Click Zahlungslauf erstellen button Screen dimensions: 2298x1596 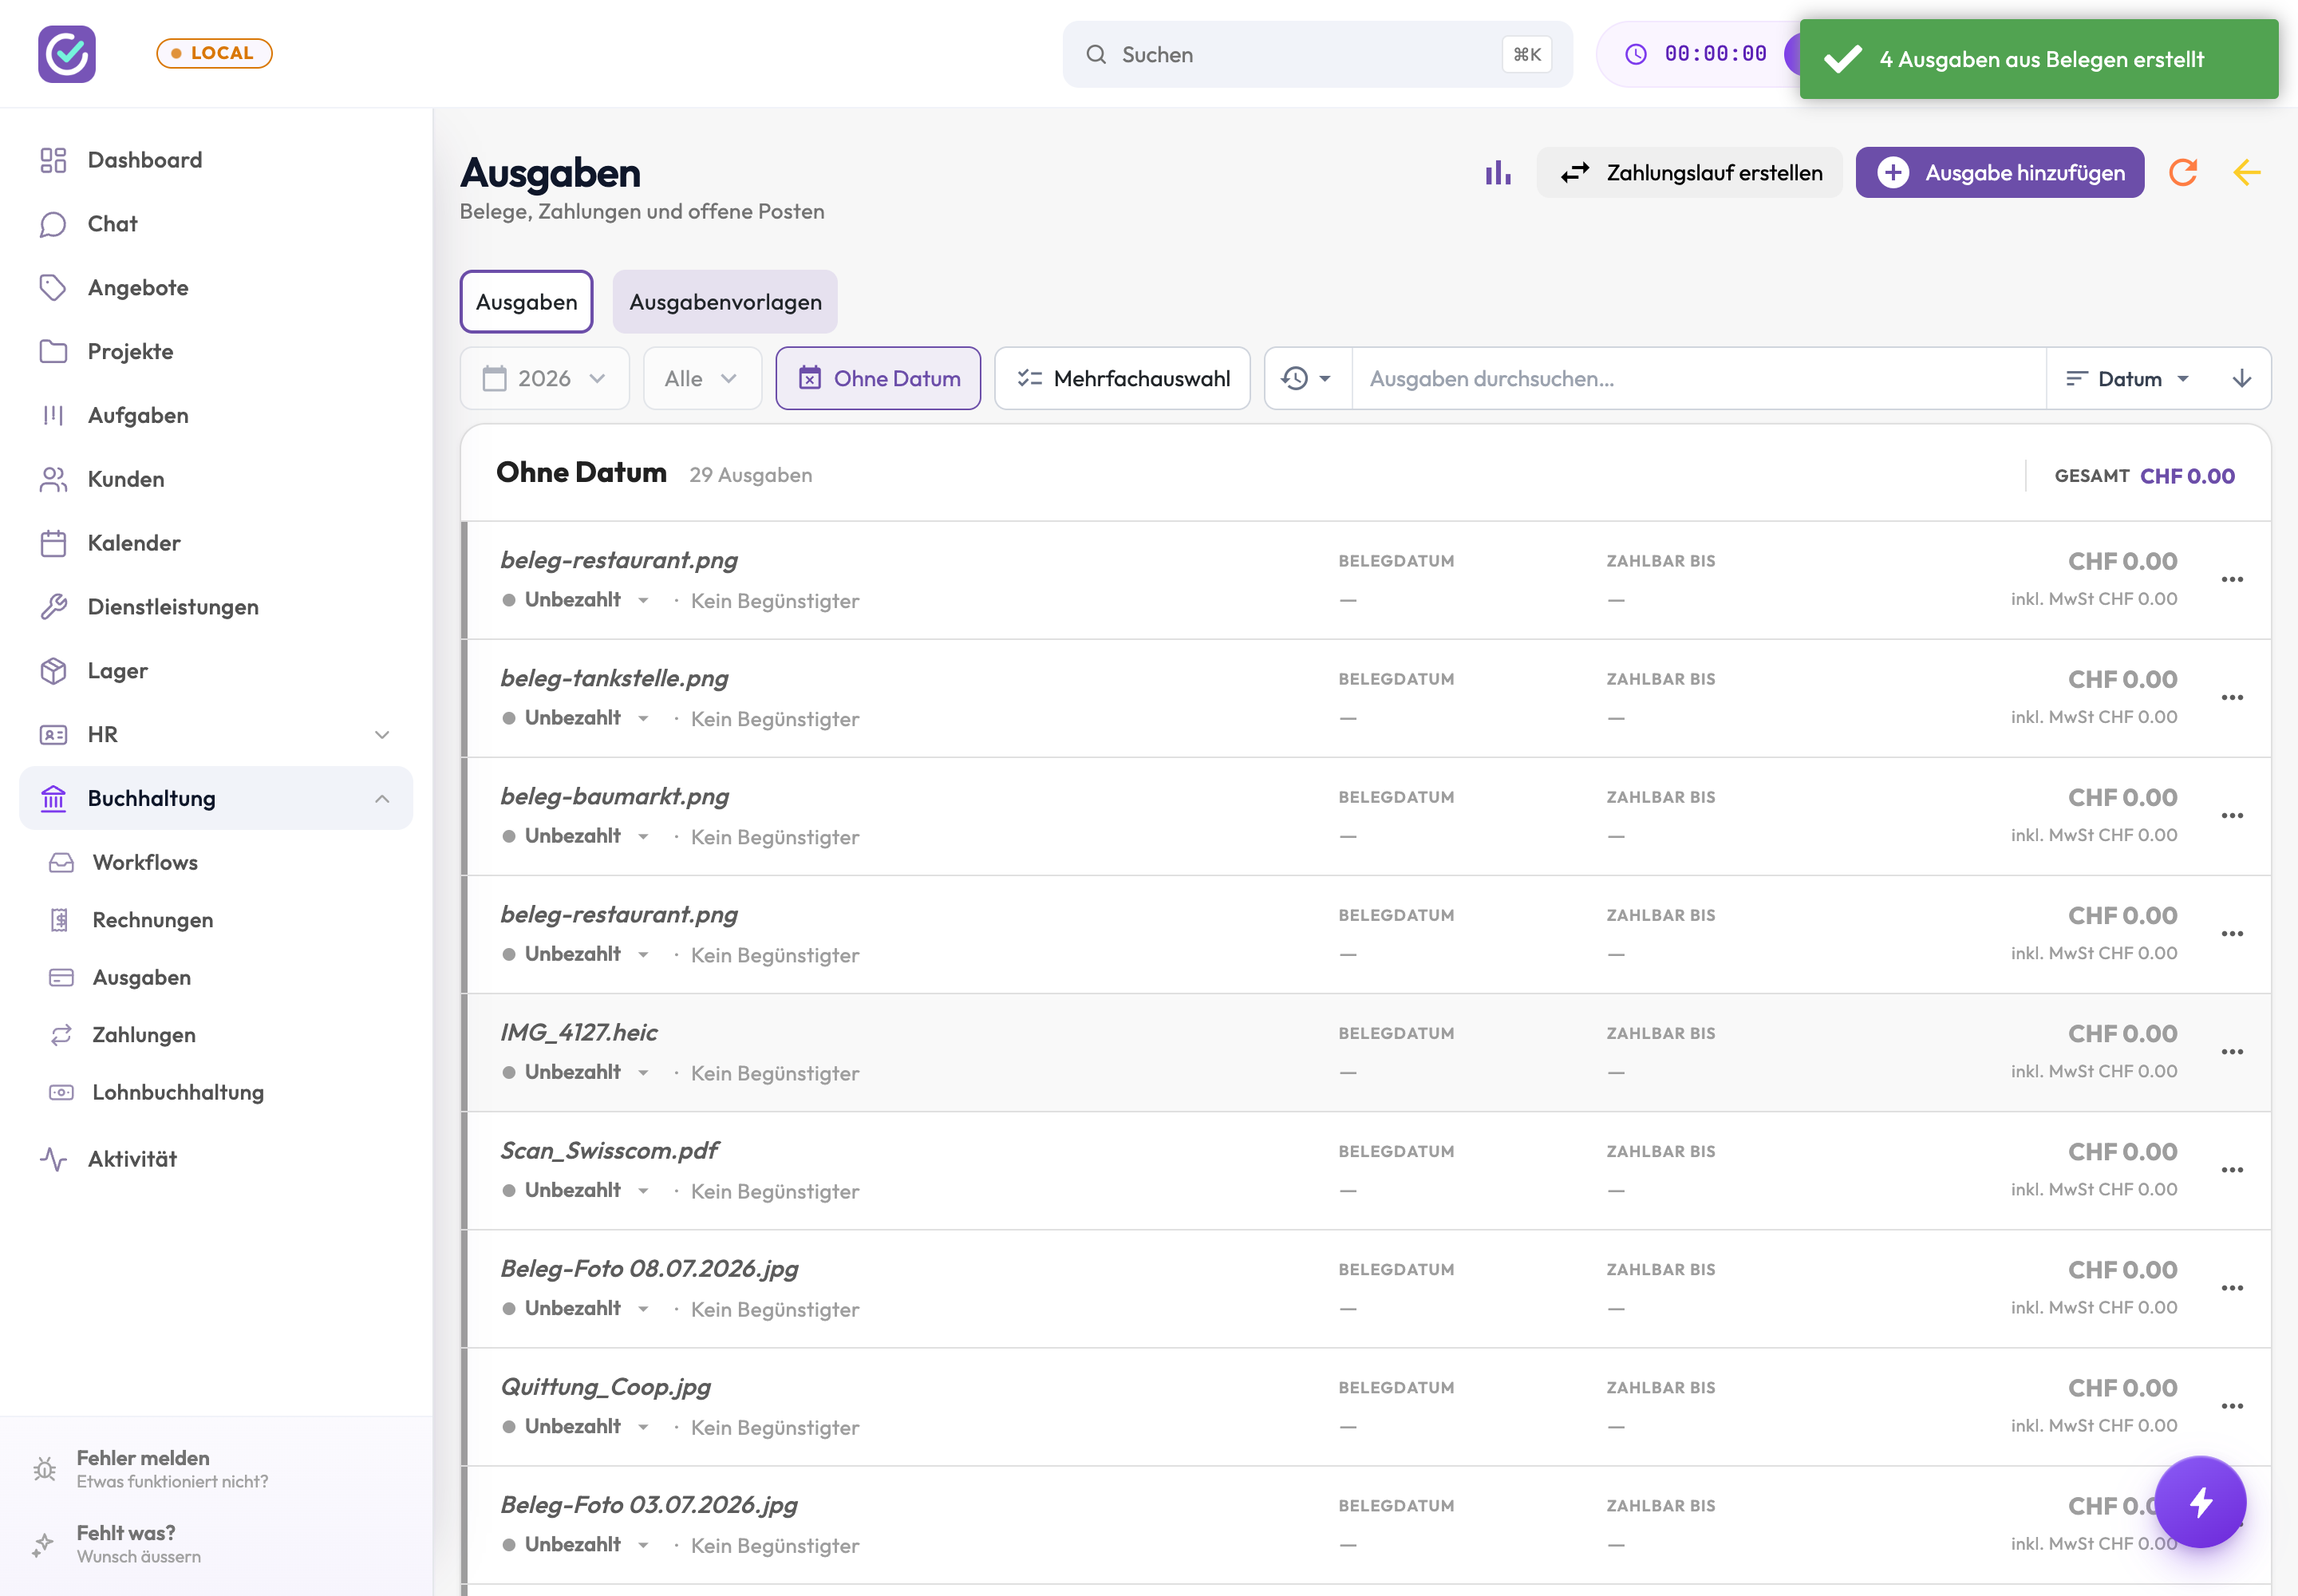(1689, 173)
